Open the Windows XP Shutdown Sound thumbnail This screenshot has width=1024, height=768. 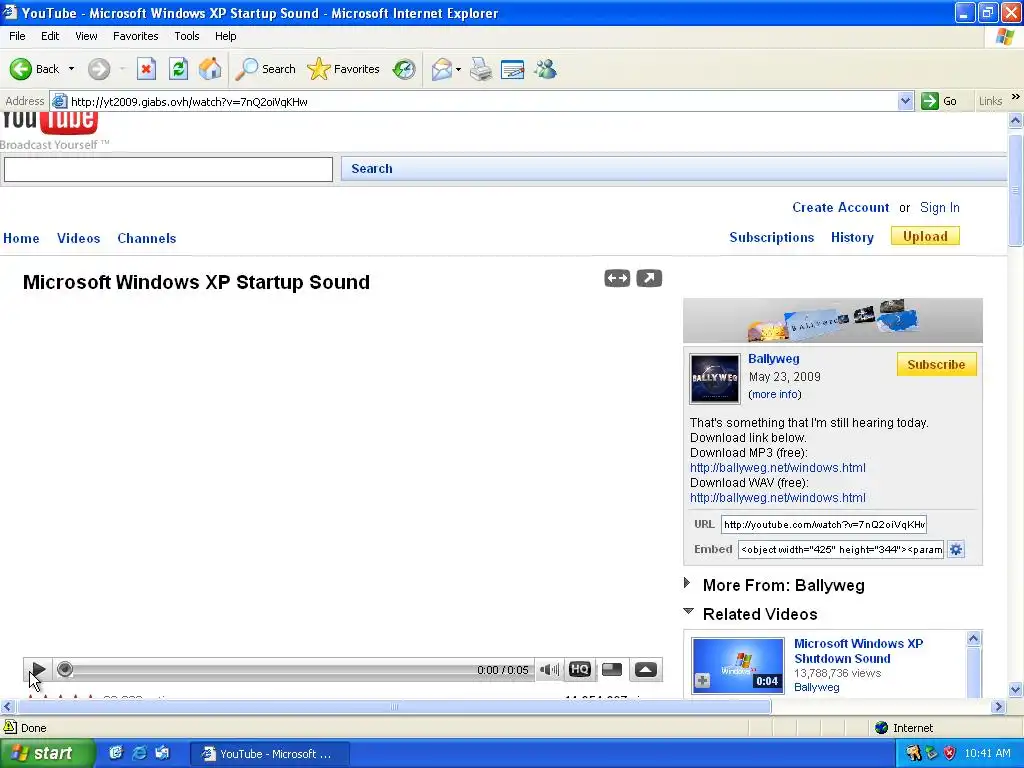738,665
